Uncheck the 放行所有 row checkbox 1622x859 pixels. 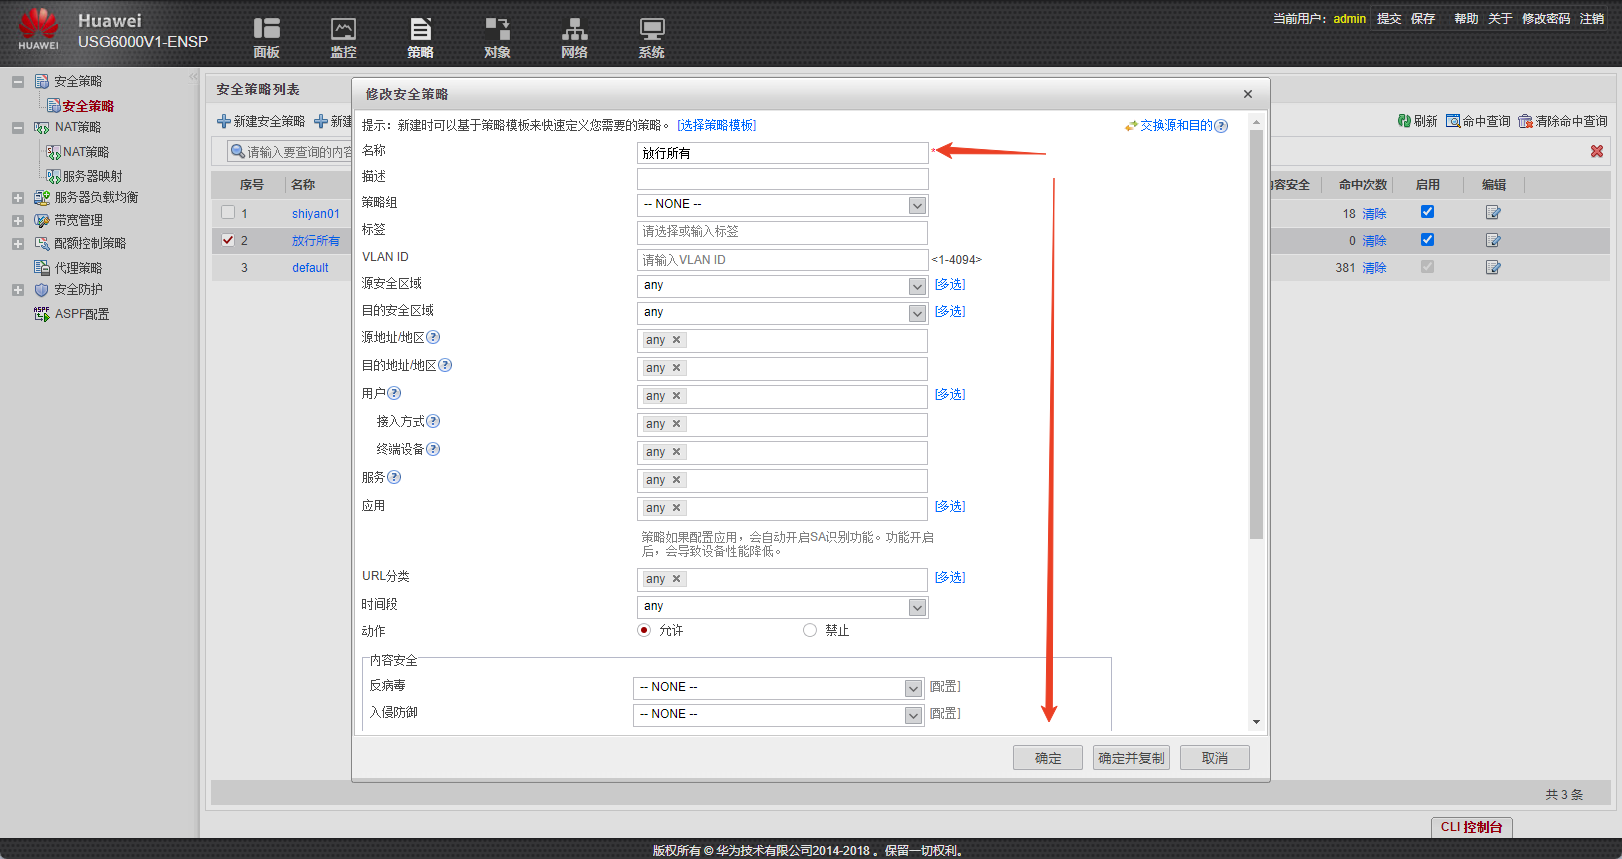[x=228, y=240]
